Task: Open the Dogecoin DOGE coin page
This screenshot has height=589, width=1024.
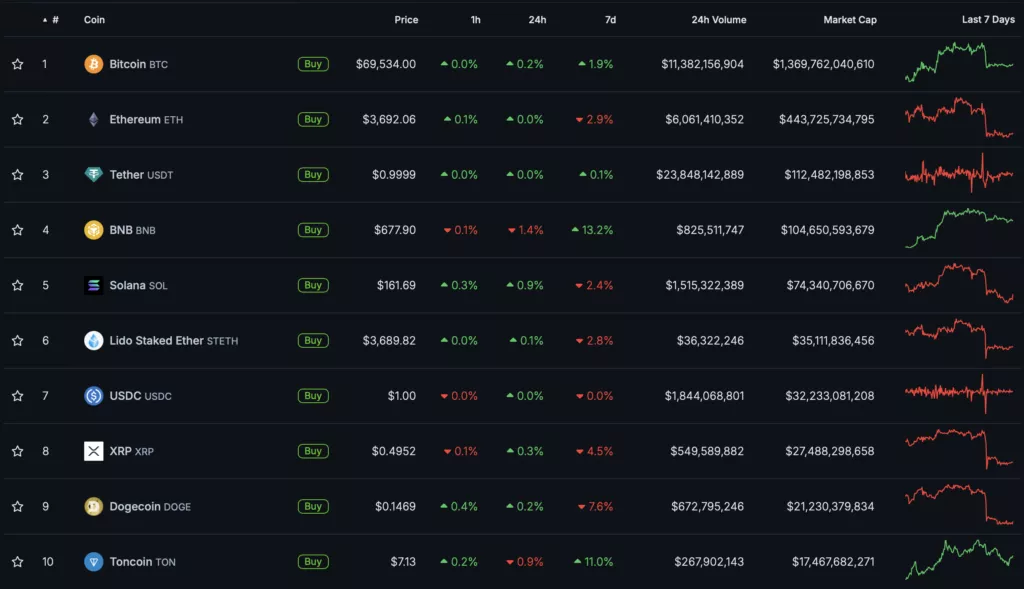Action: (150, 506)
